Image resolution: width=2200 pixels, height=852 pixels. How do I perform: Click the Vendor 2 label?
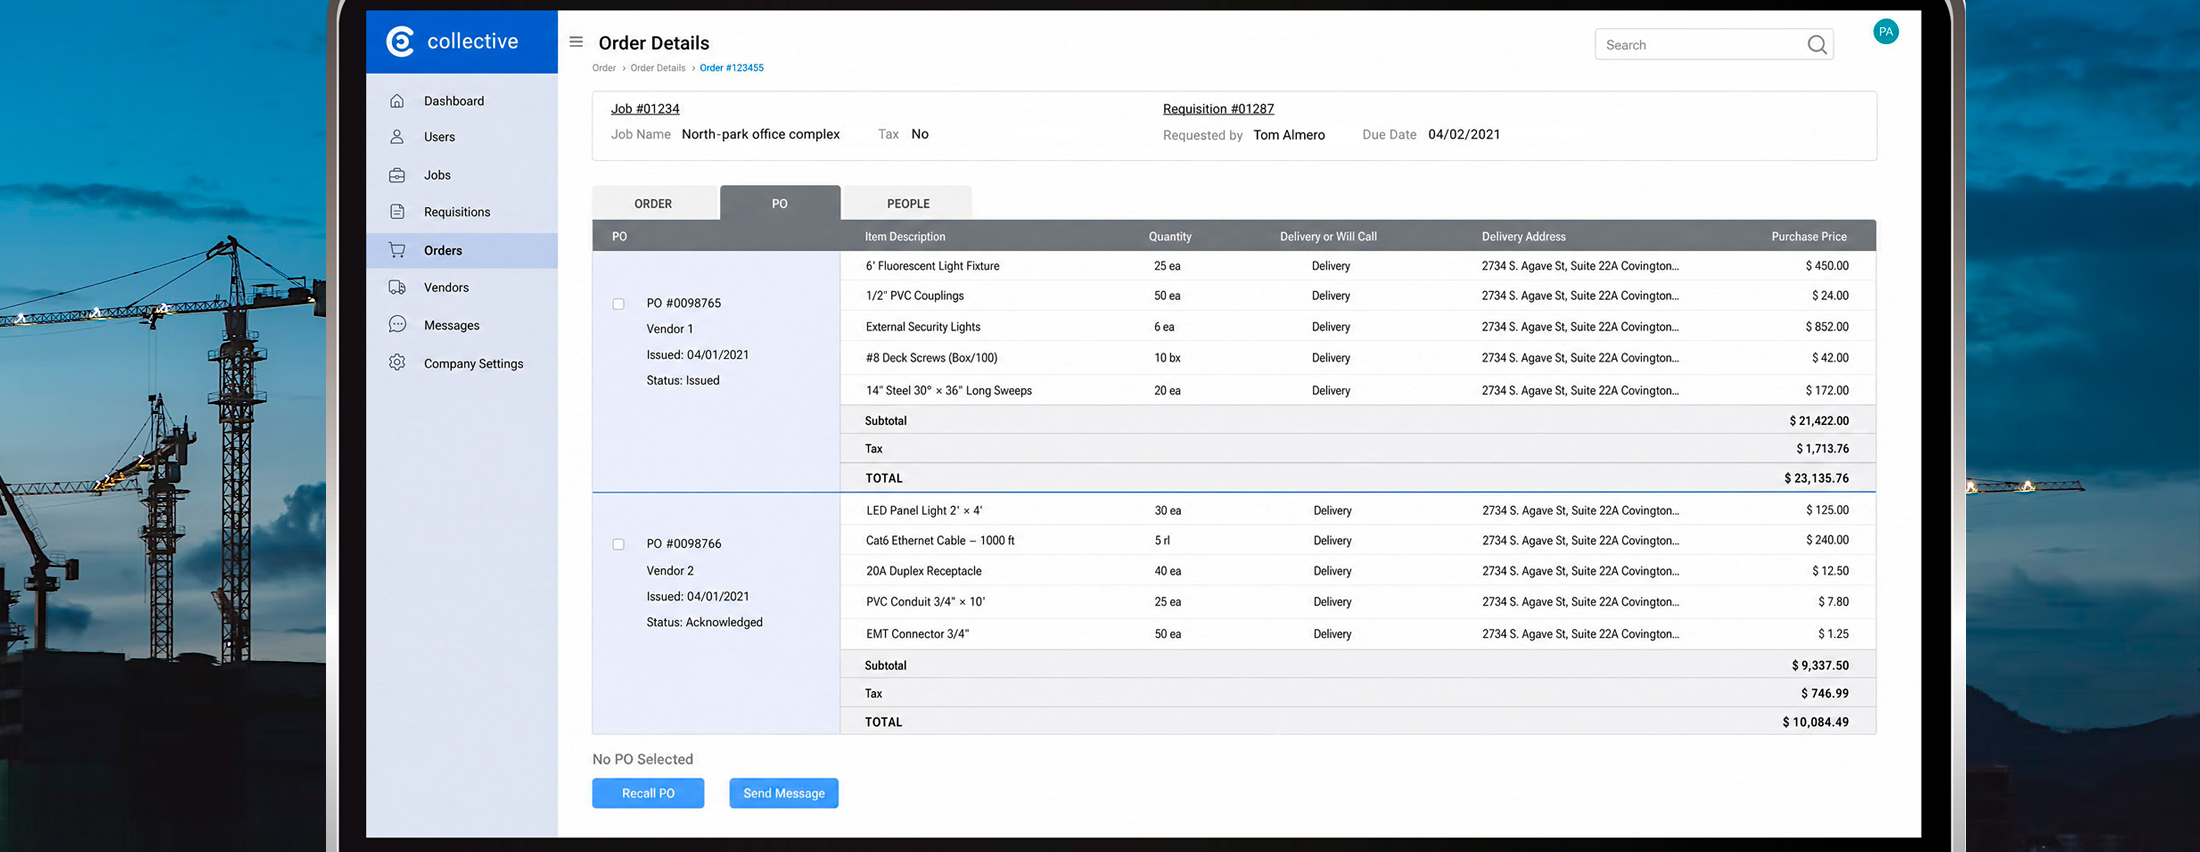tap(670, 571)
